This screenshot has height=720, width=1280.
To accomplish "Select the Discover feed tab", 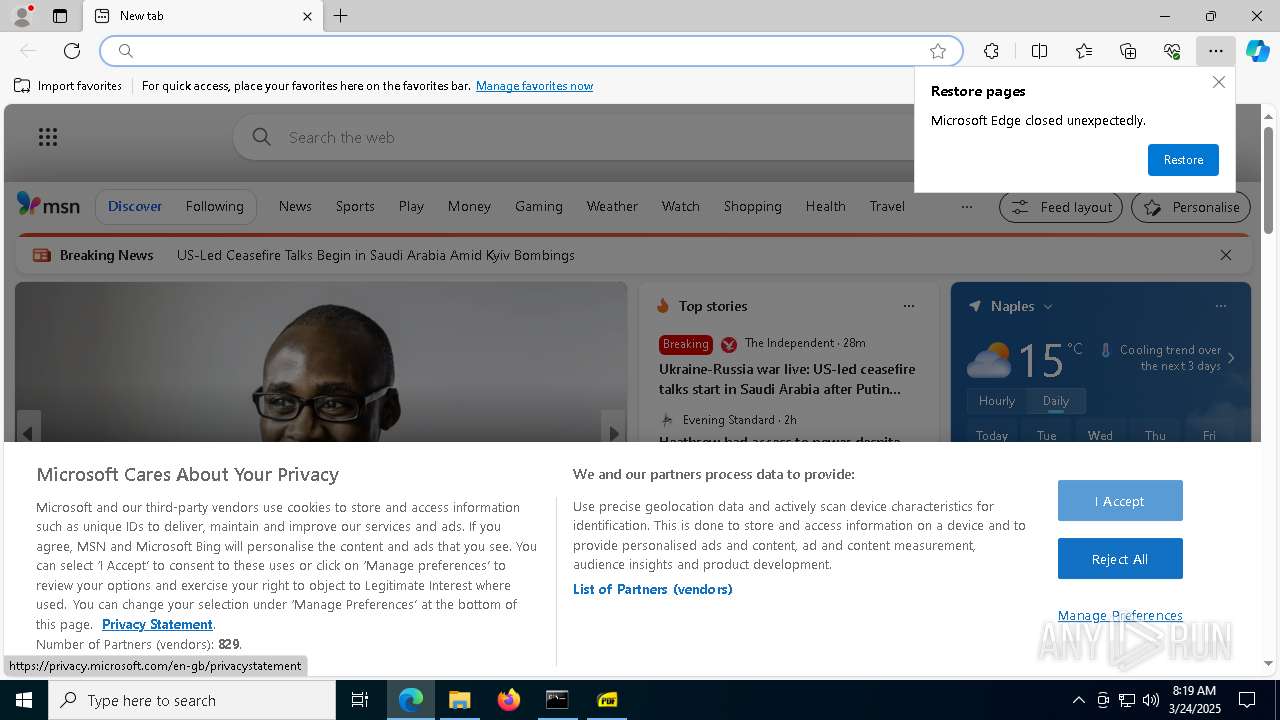I will (x=135, y=207).
